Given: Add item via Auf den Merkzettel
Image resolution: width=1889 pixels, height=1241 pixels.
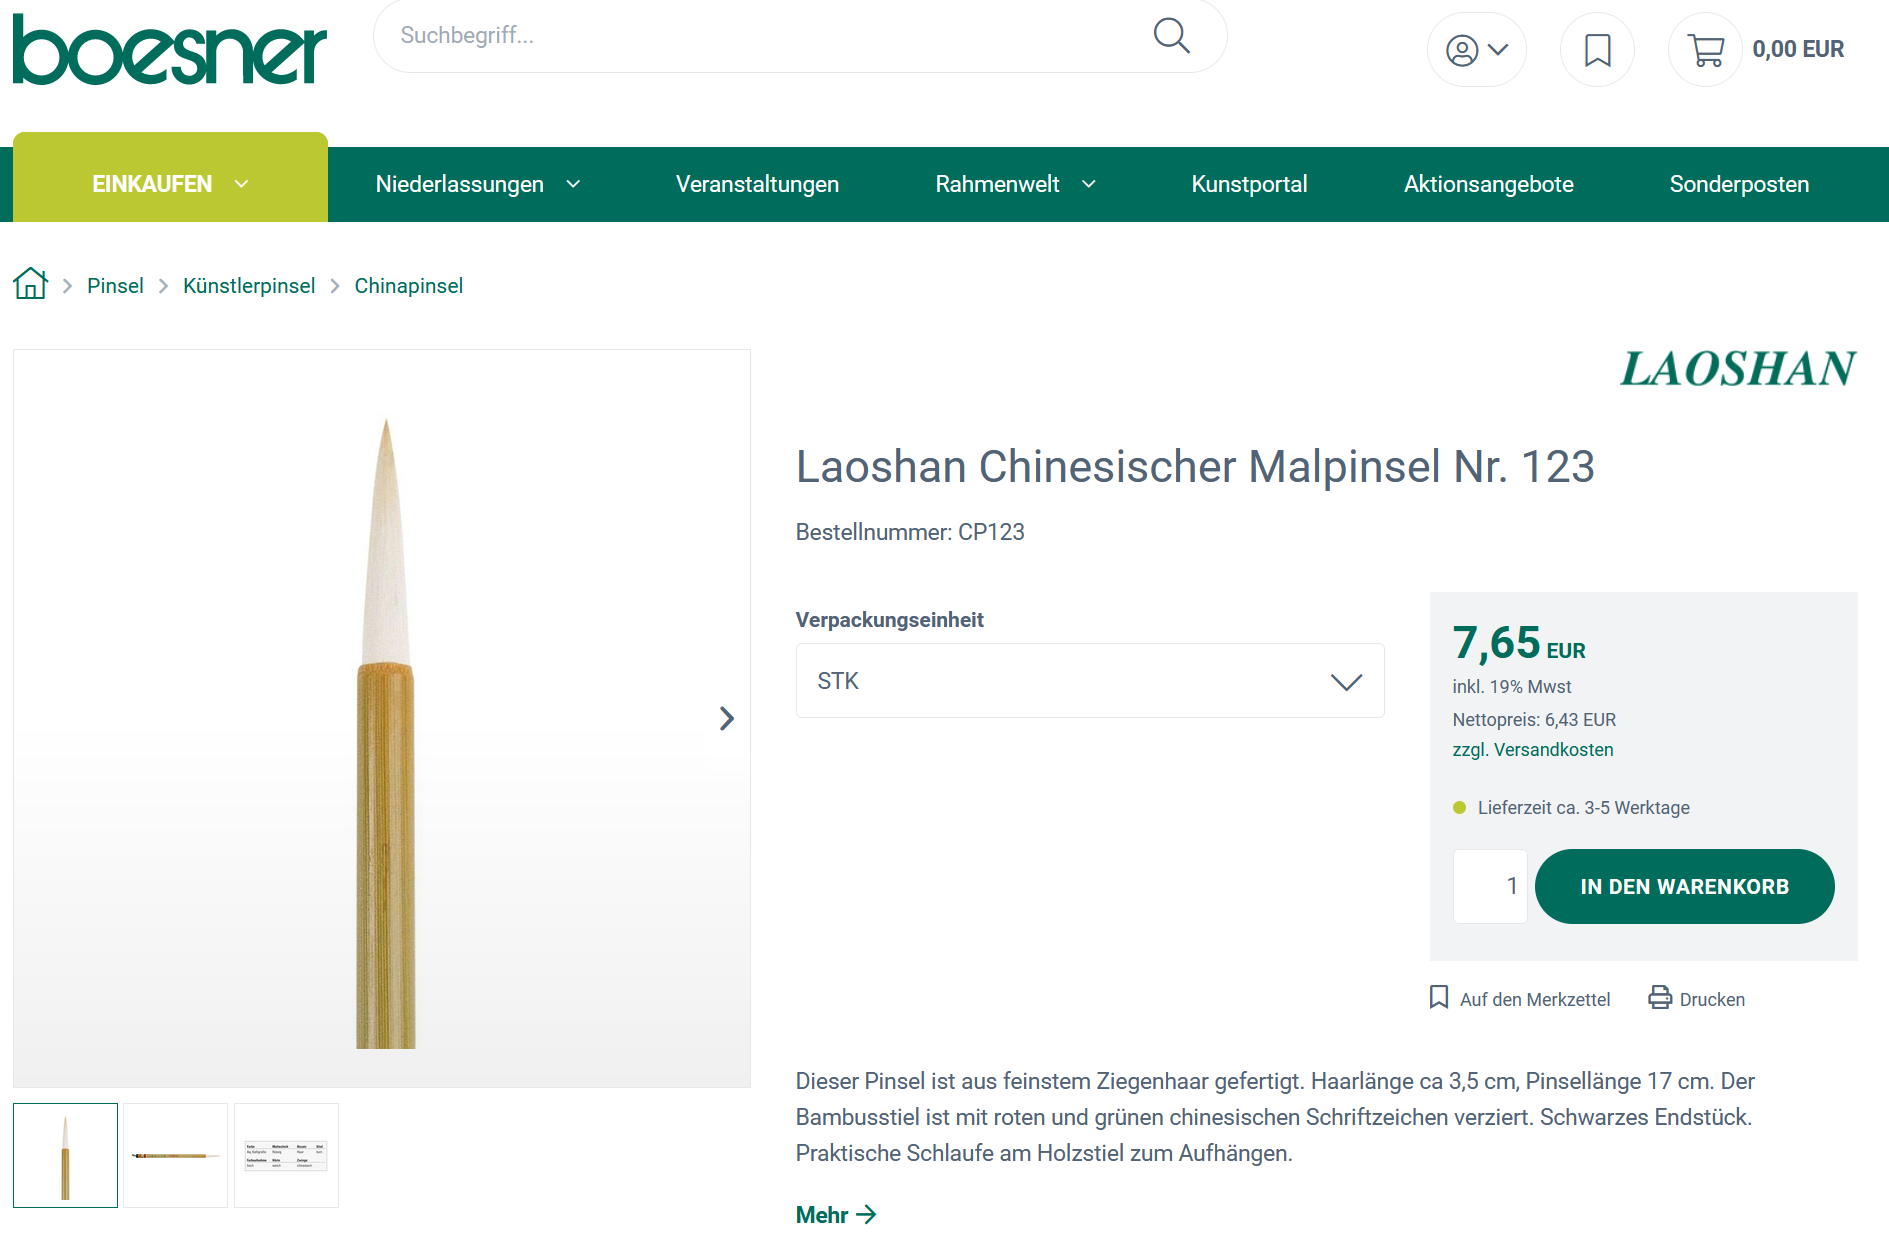Looking at the screenshot, I should [1520, 998].
